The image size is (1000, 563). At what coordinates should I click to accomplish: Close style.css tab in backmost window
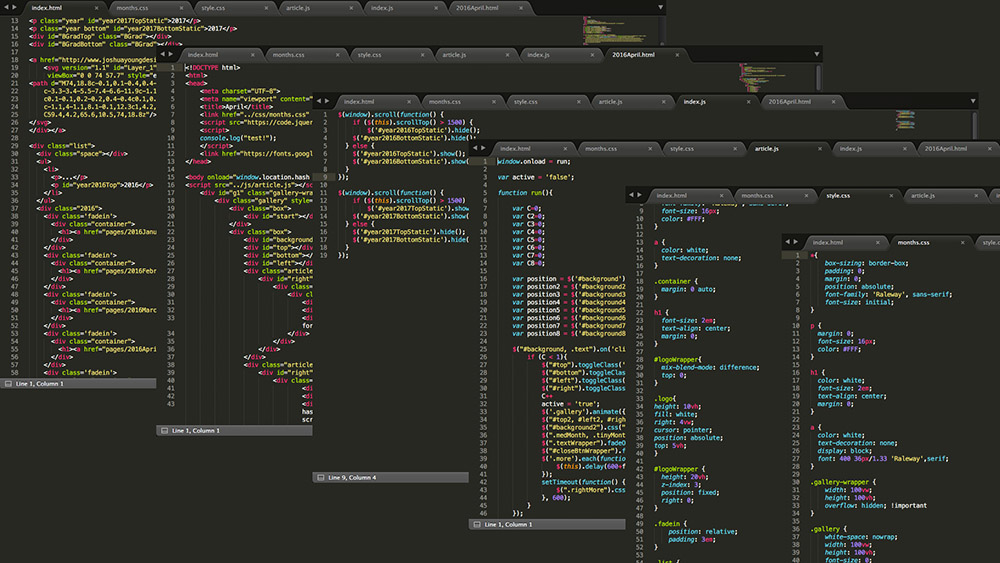pos(266,8)
